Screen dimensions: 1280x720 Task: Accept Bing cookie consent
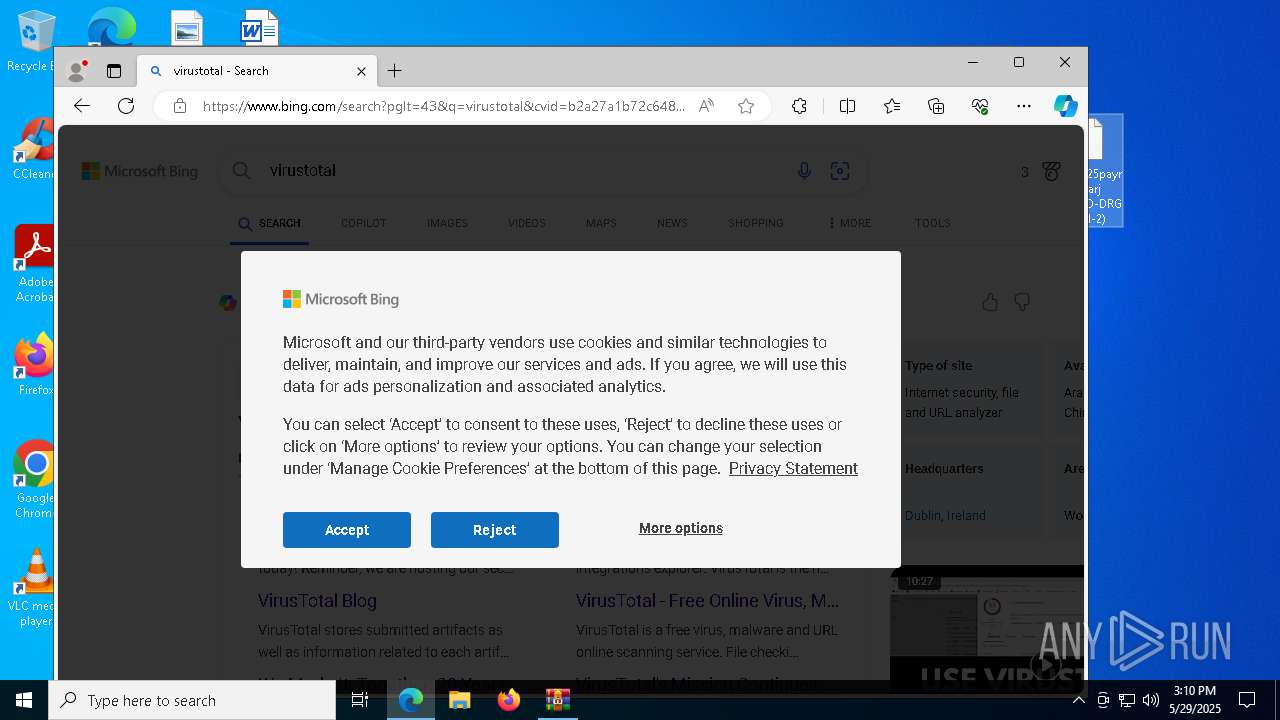pos(346,530)
